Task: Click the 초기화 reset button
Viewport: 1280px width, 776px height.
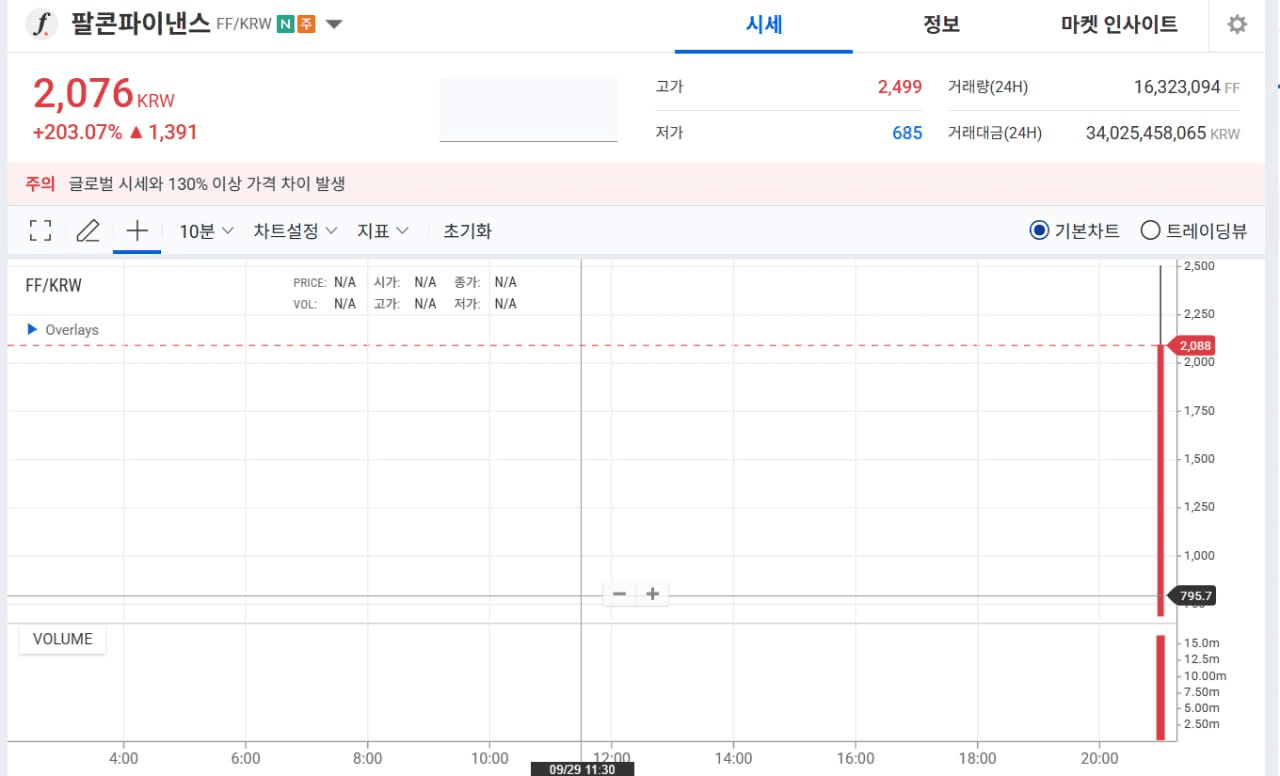Action: click(x=467, y=231)
